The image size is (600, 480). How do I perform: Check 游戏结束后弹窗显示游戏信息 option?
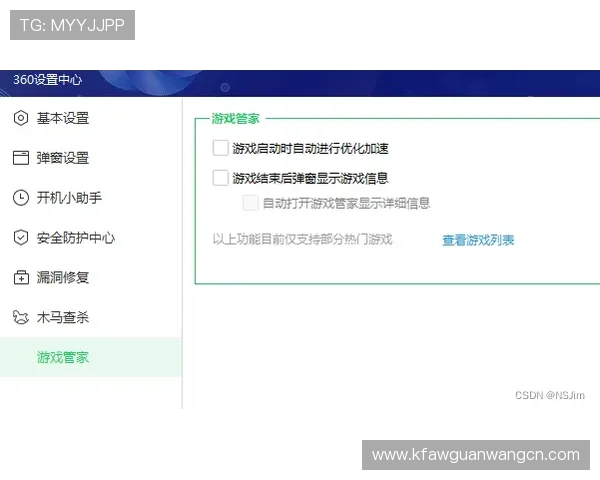[220, 178]
